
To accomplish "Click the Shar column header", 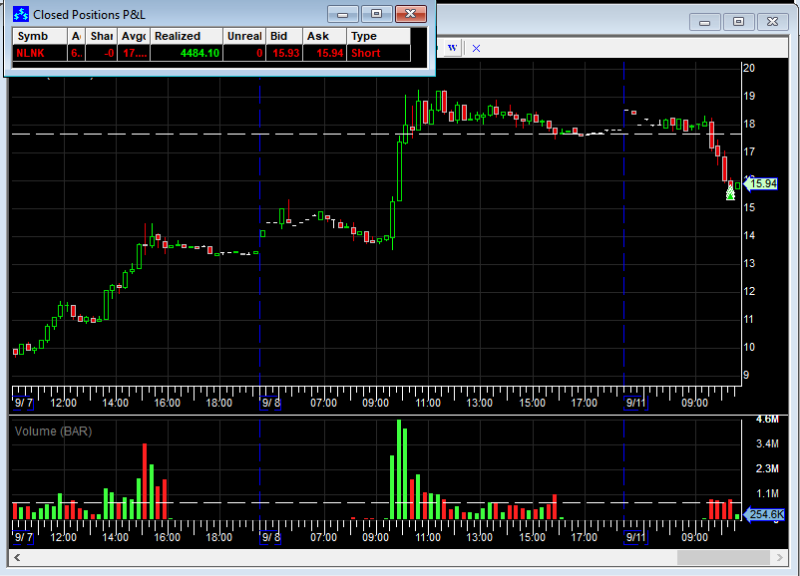I will pos(102,36).
